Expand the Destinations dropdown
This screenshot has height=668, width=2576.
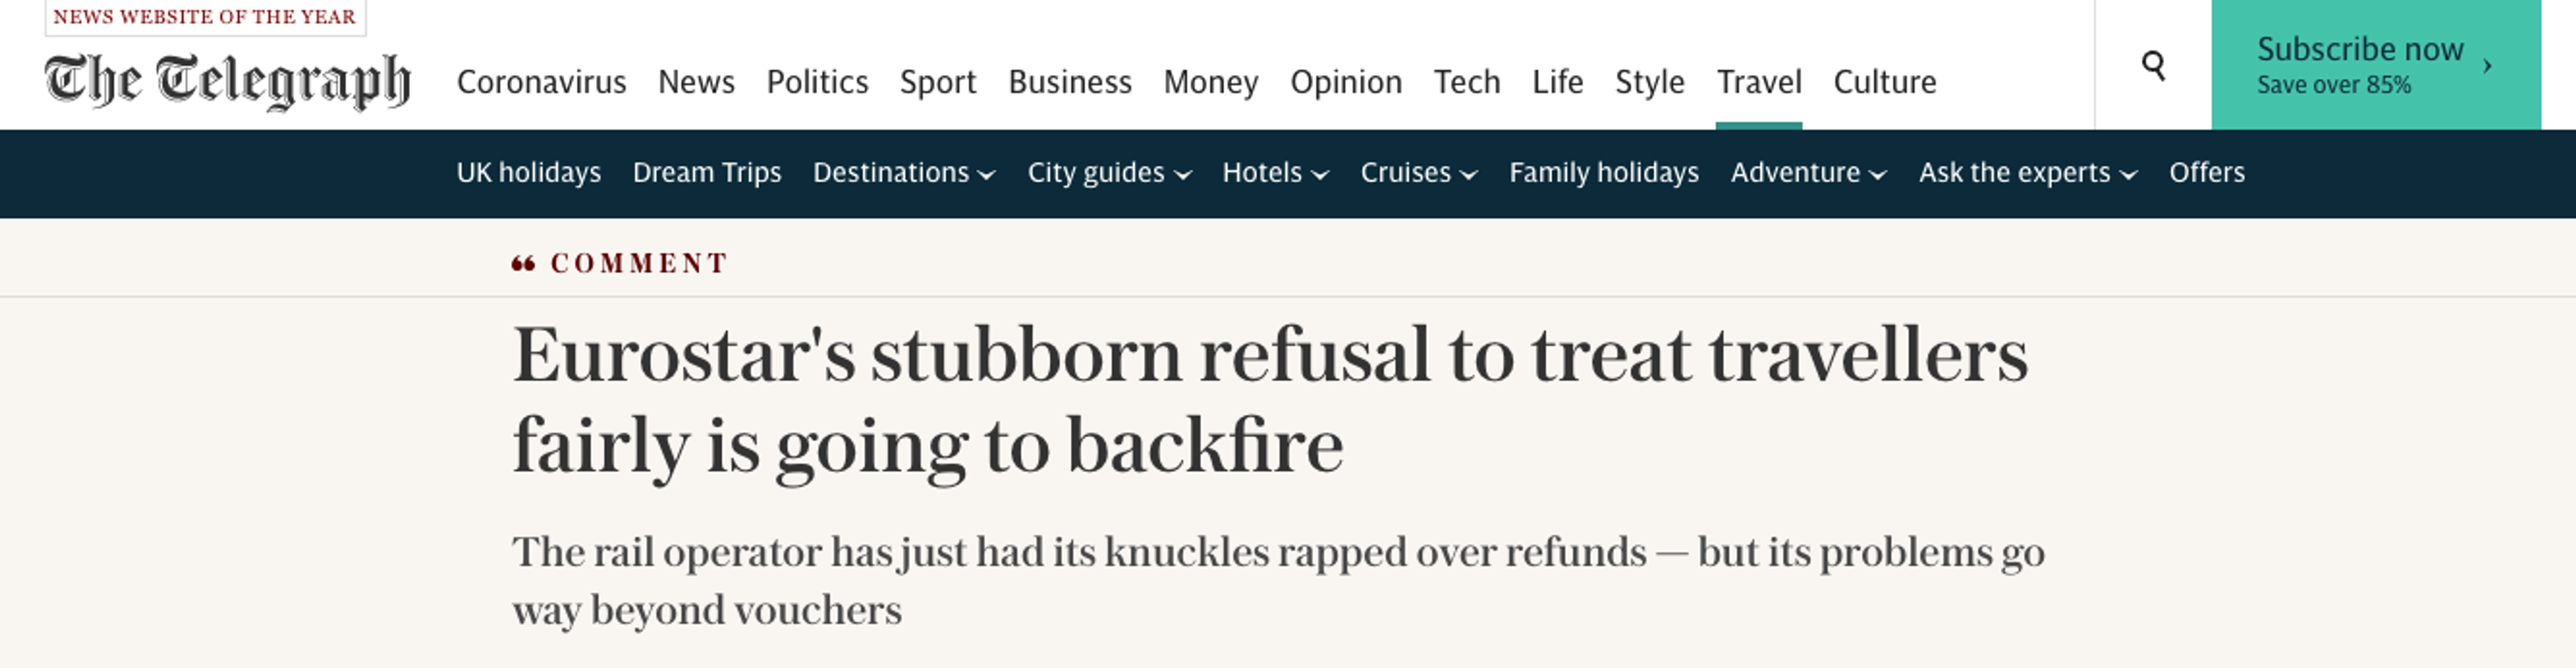(x=904, y=173)
